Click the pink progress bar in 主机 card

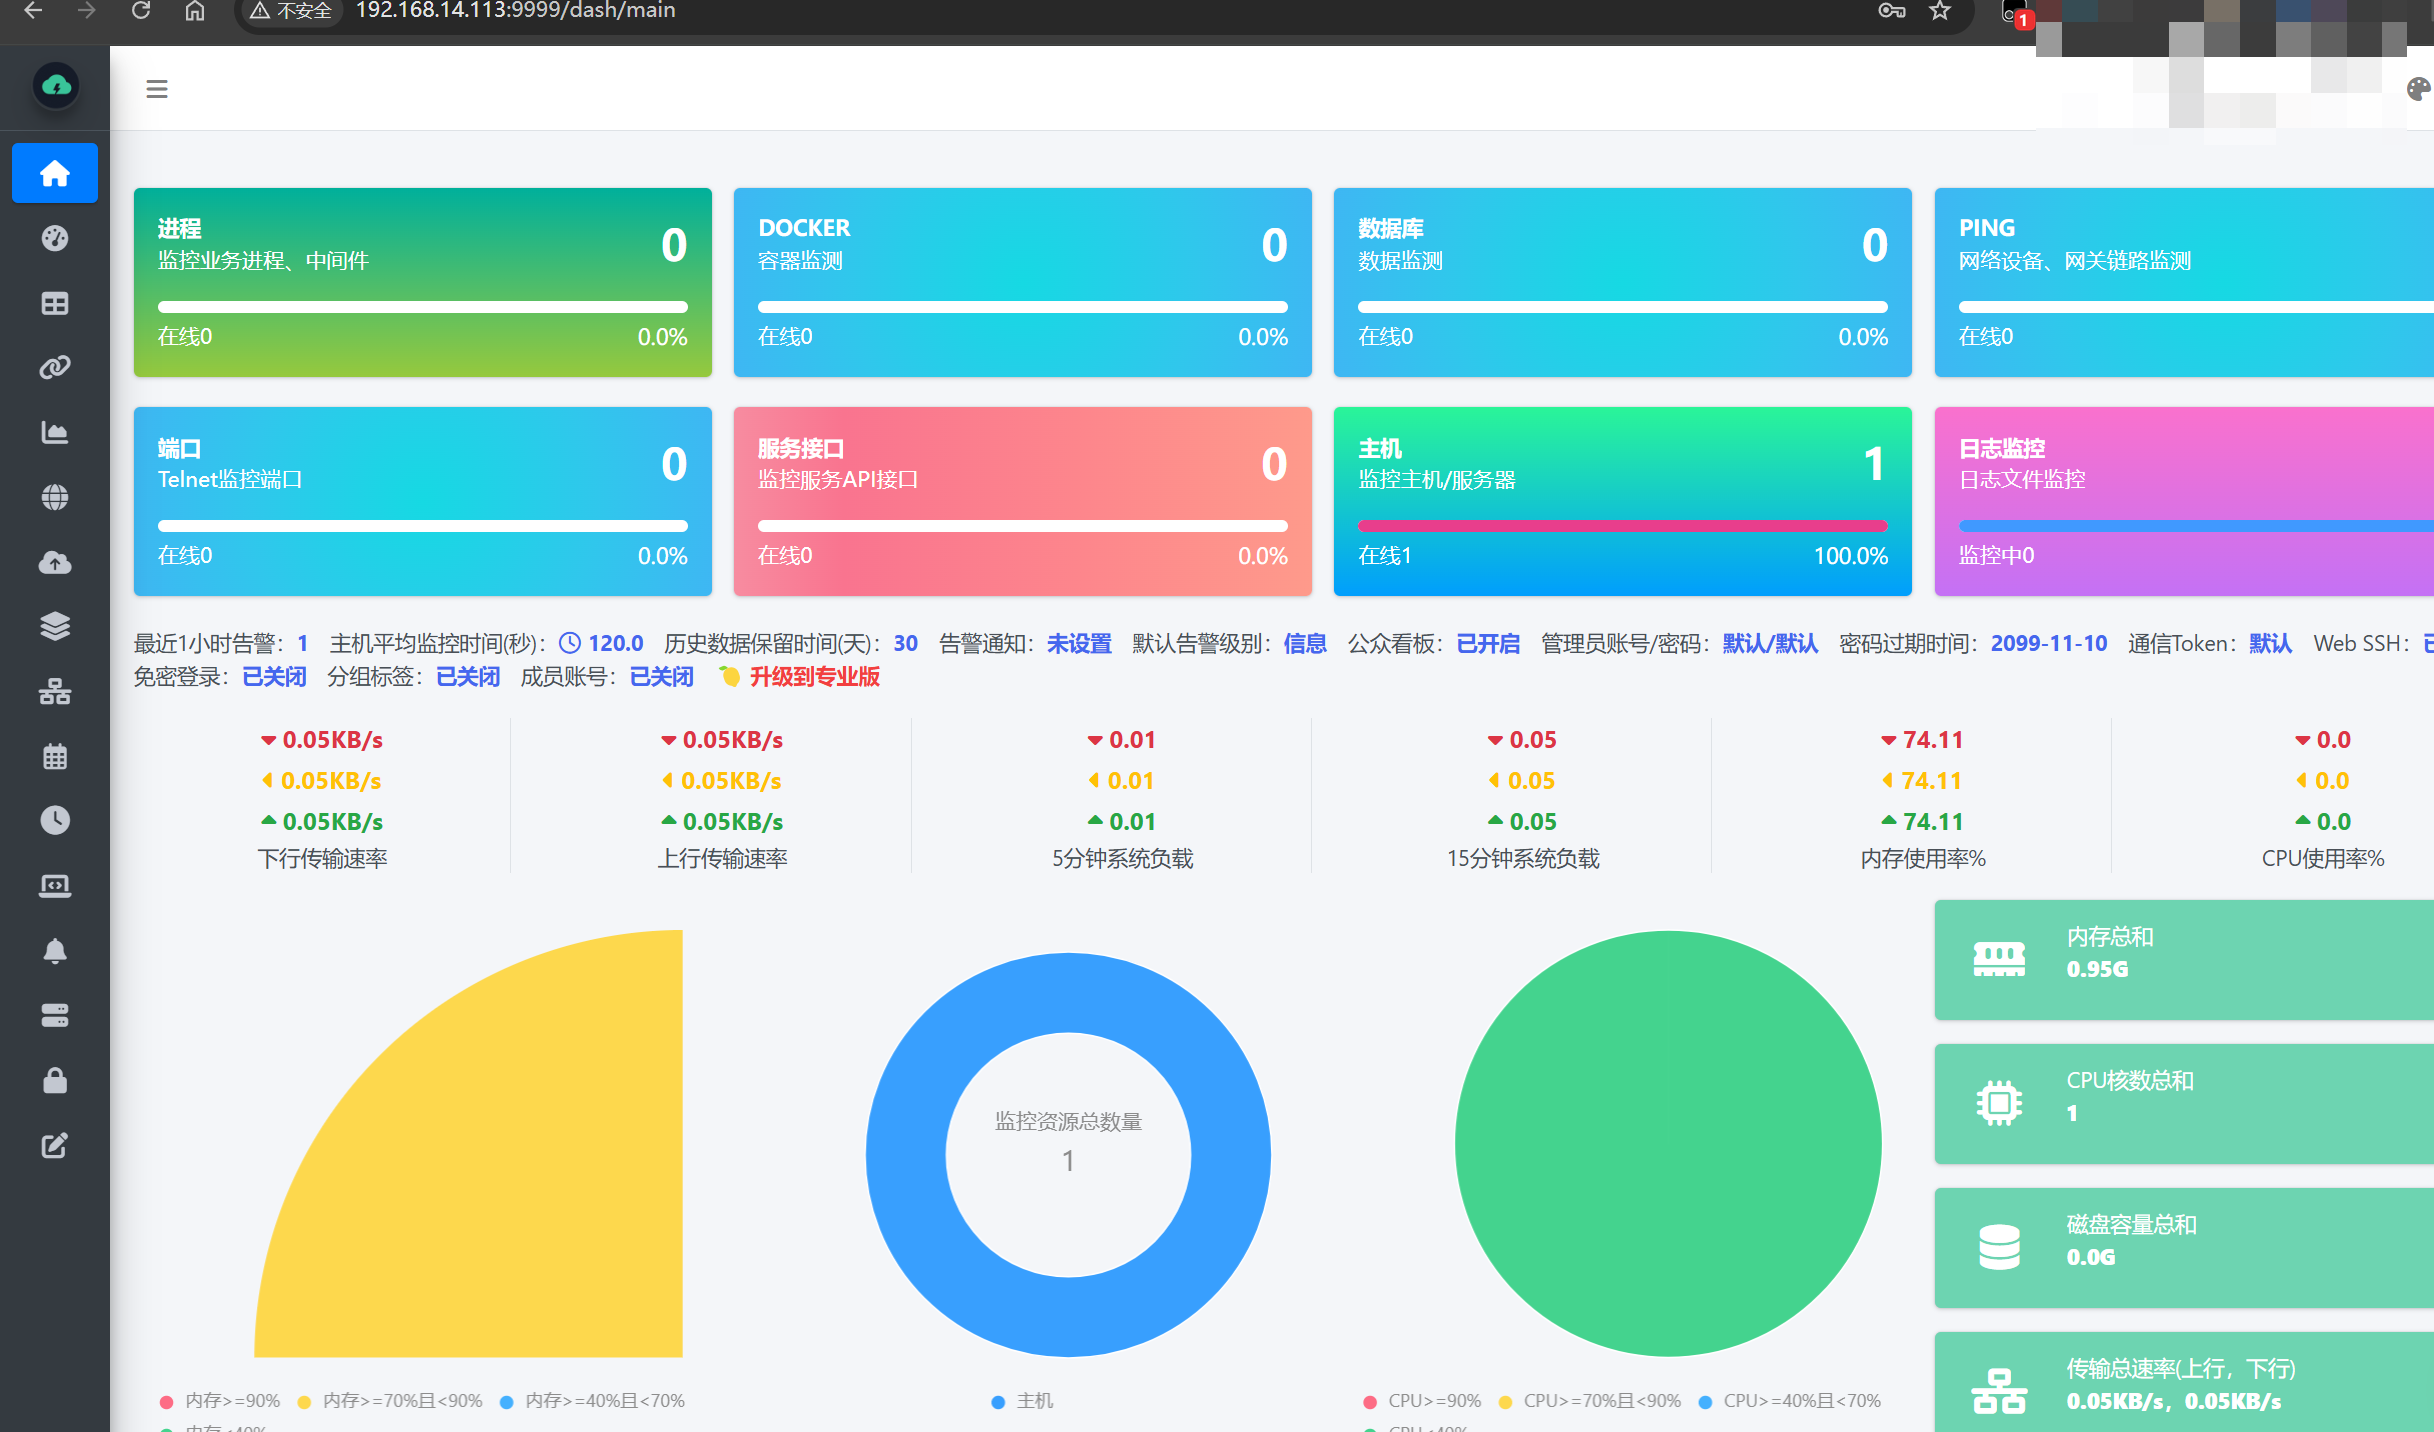click(x=1622, y=526)
